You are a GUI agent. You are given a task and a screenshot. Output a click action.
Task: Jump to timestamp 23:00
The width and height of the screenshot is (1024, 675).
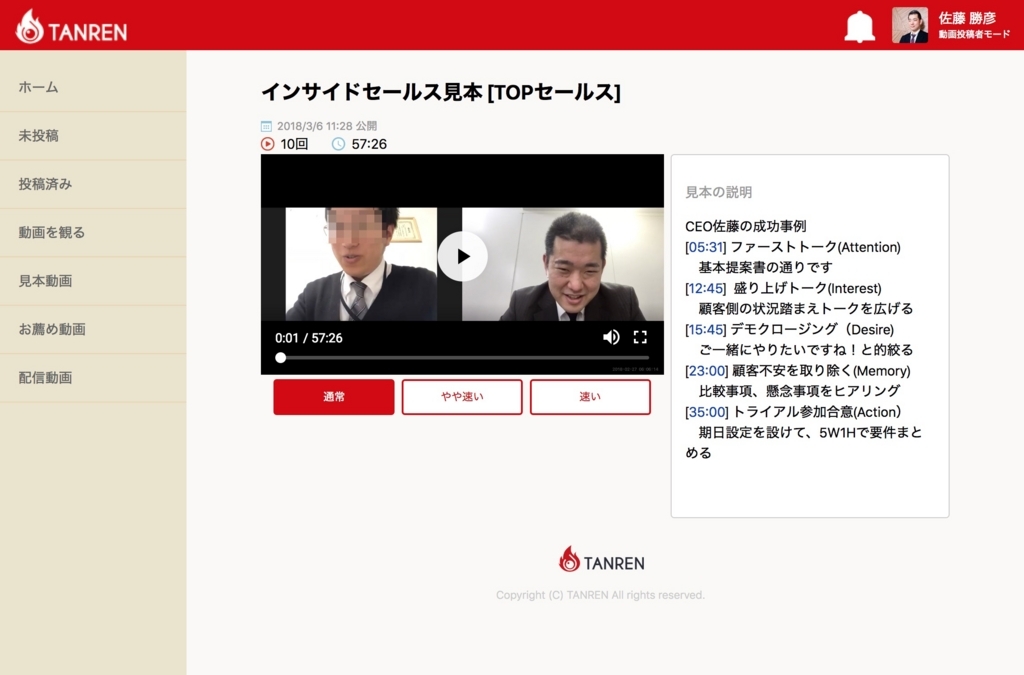coord(707,371)
